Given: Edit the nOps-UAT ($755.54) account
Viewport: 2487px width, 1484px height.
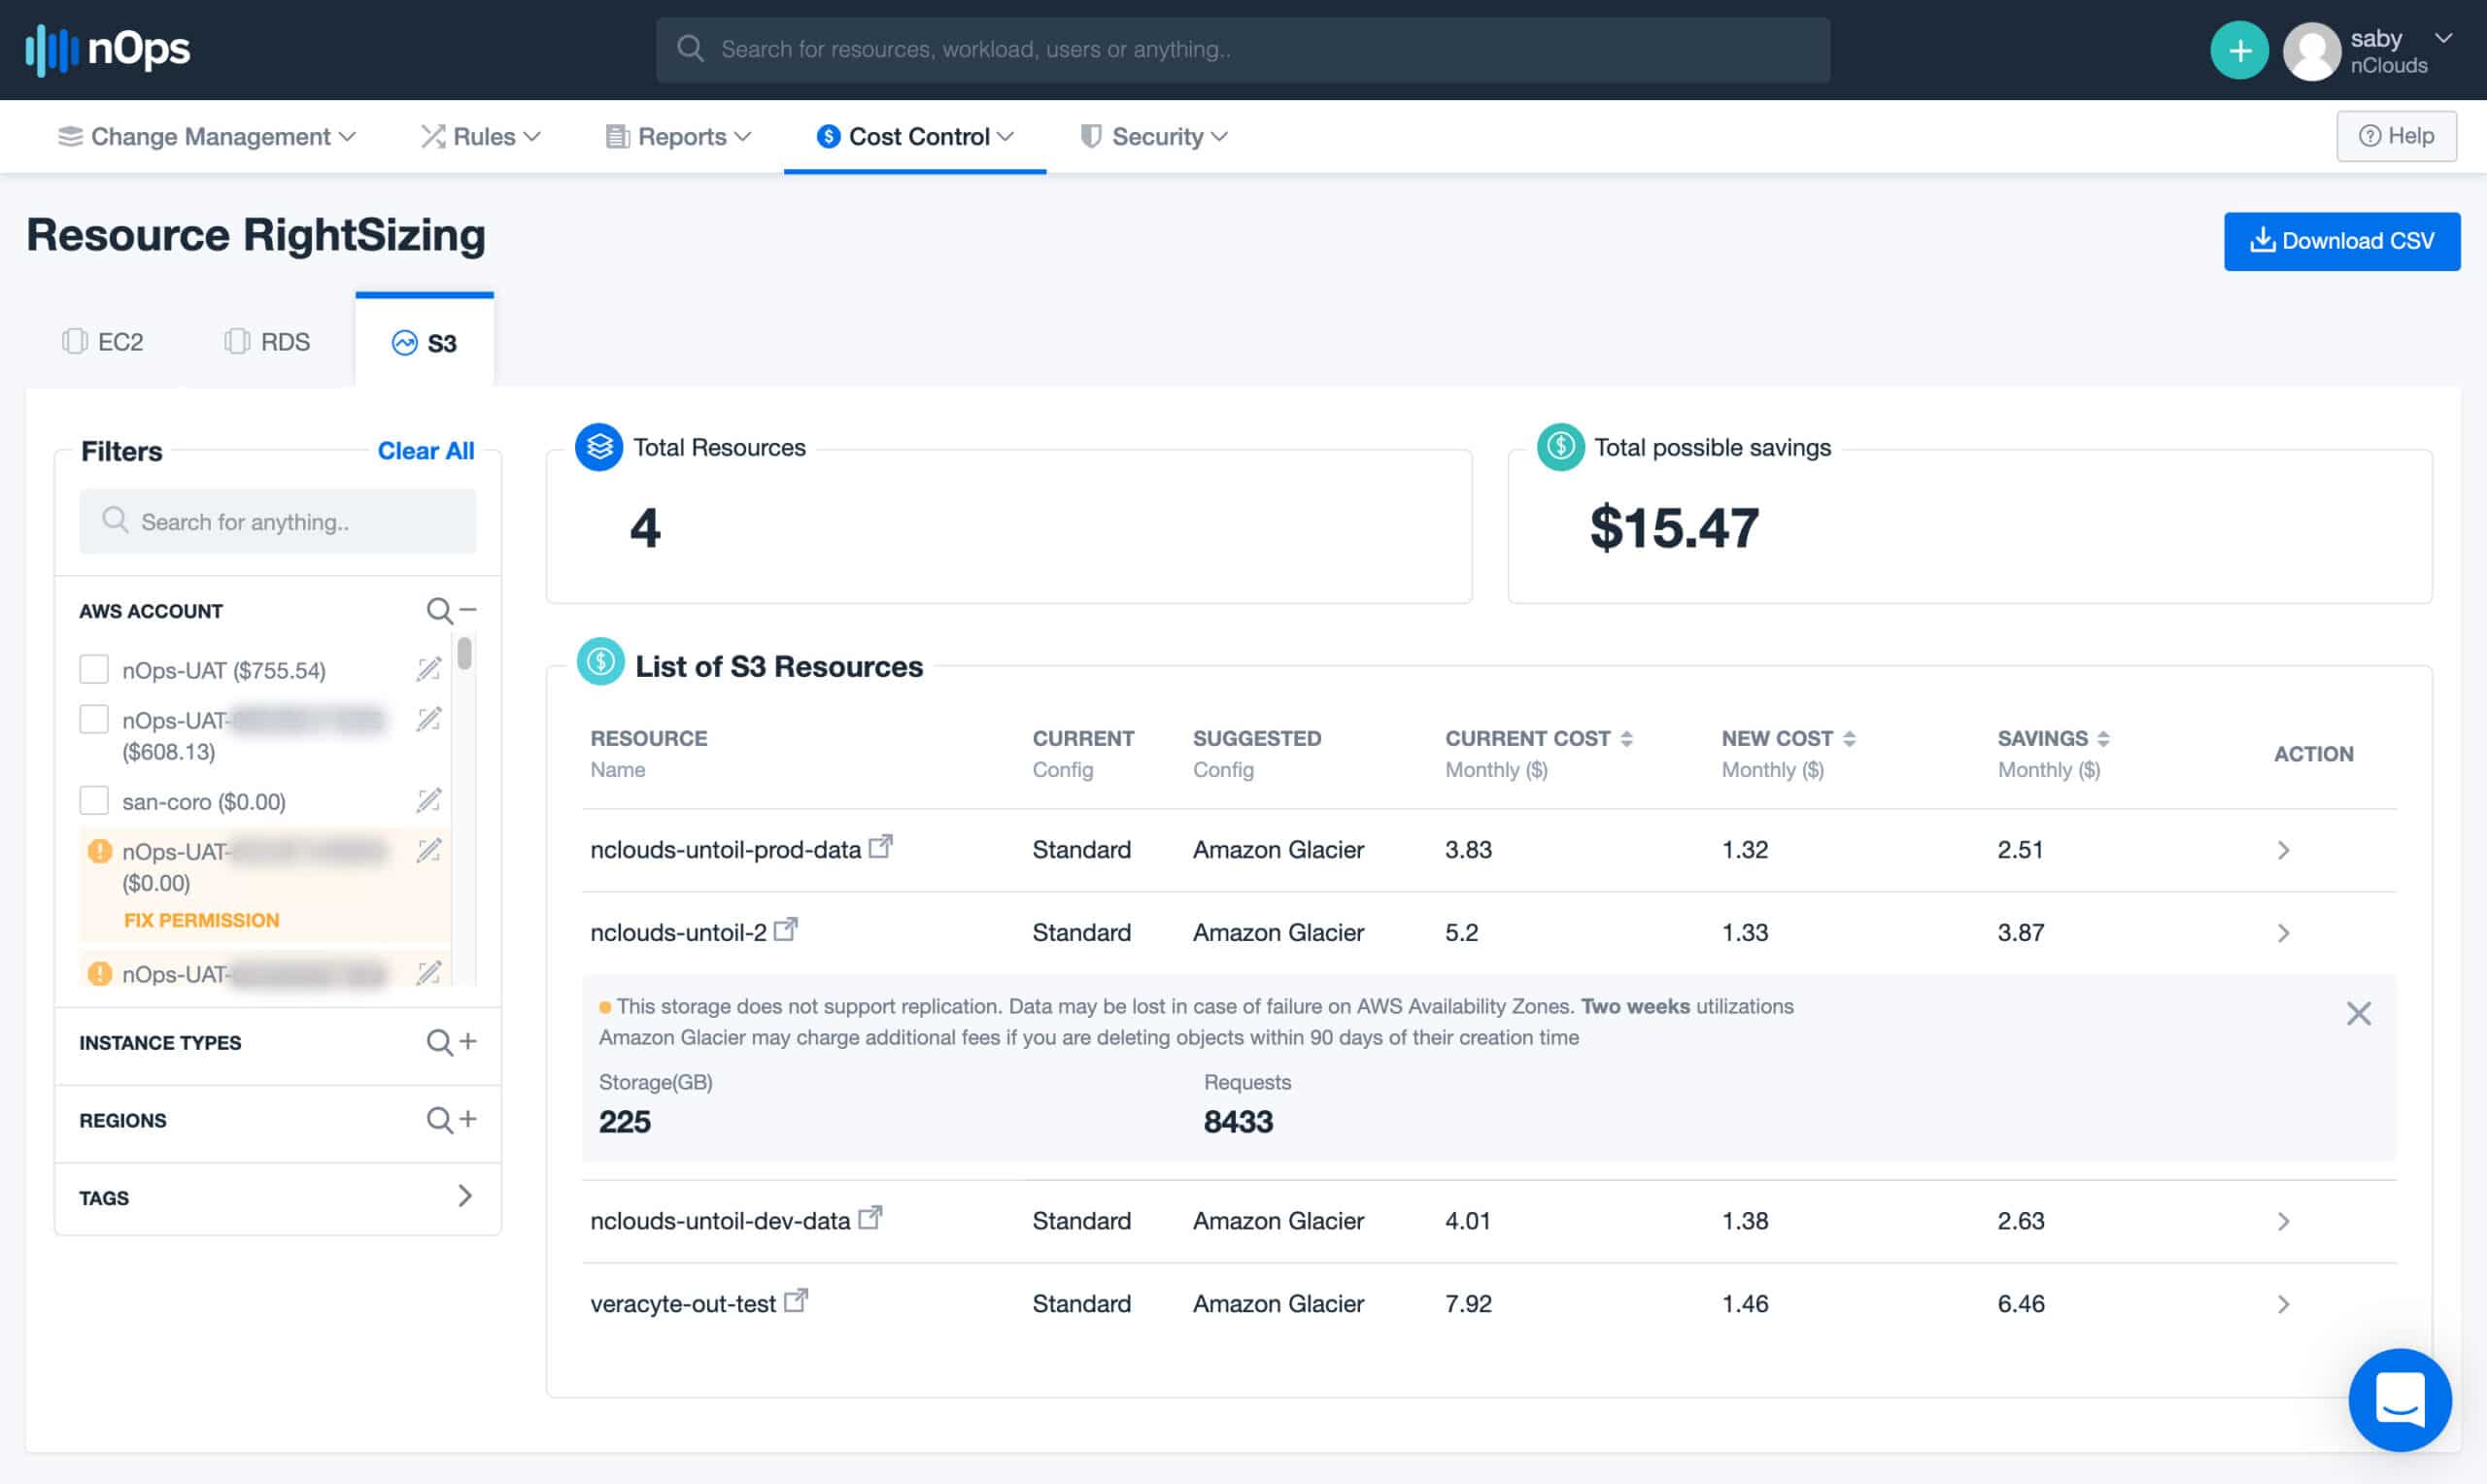Looking at the screenshot, I should [x=429, y=669].
